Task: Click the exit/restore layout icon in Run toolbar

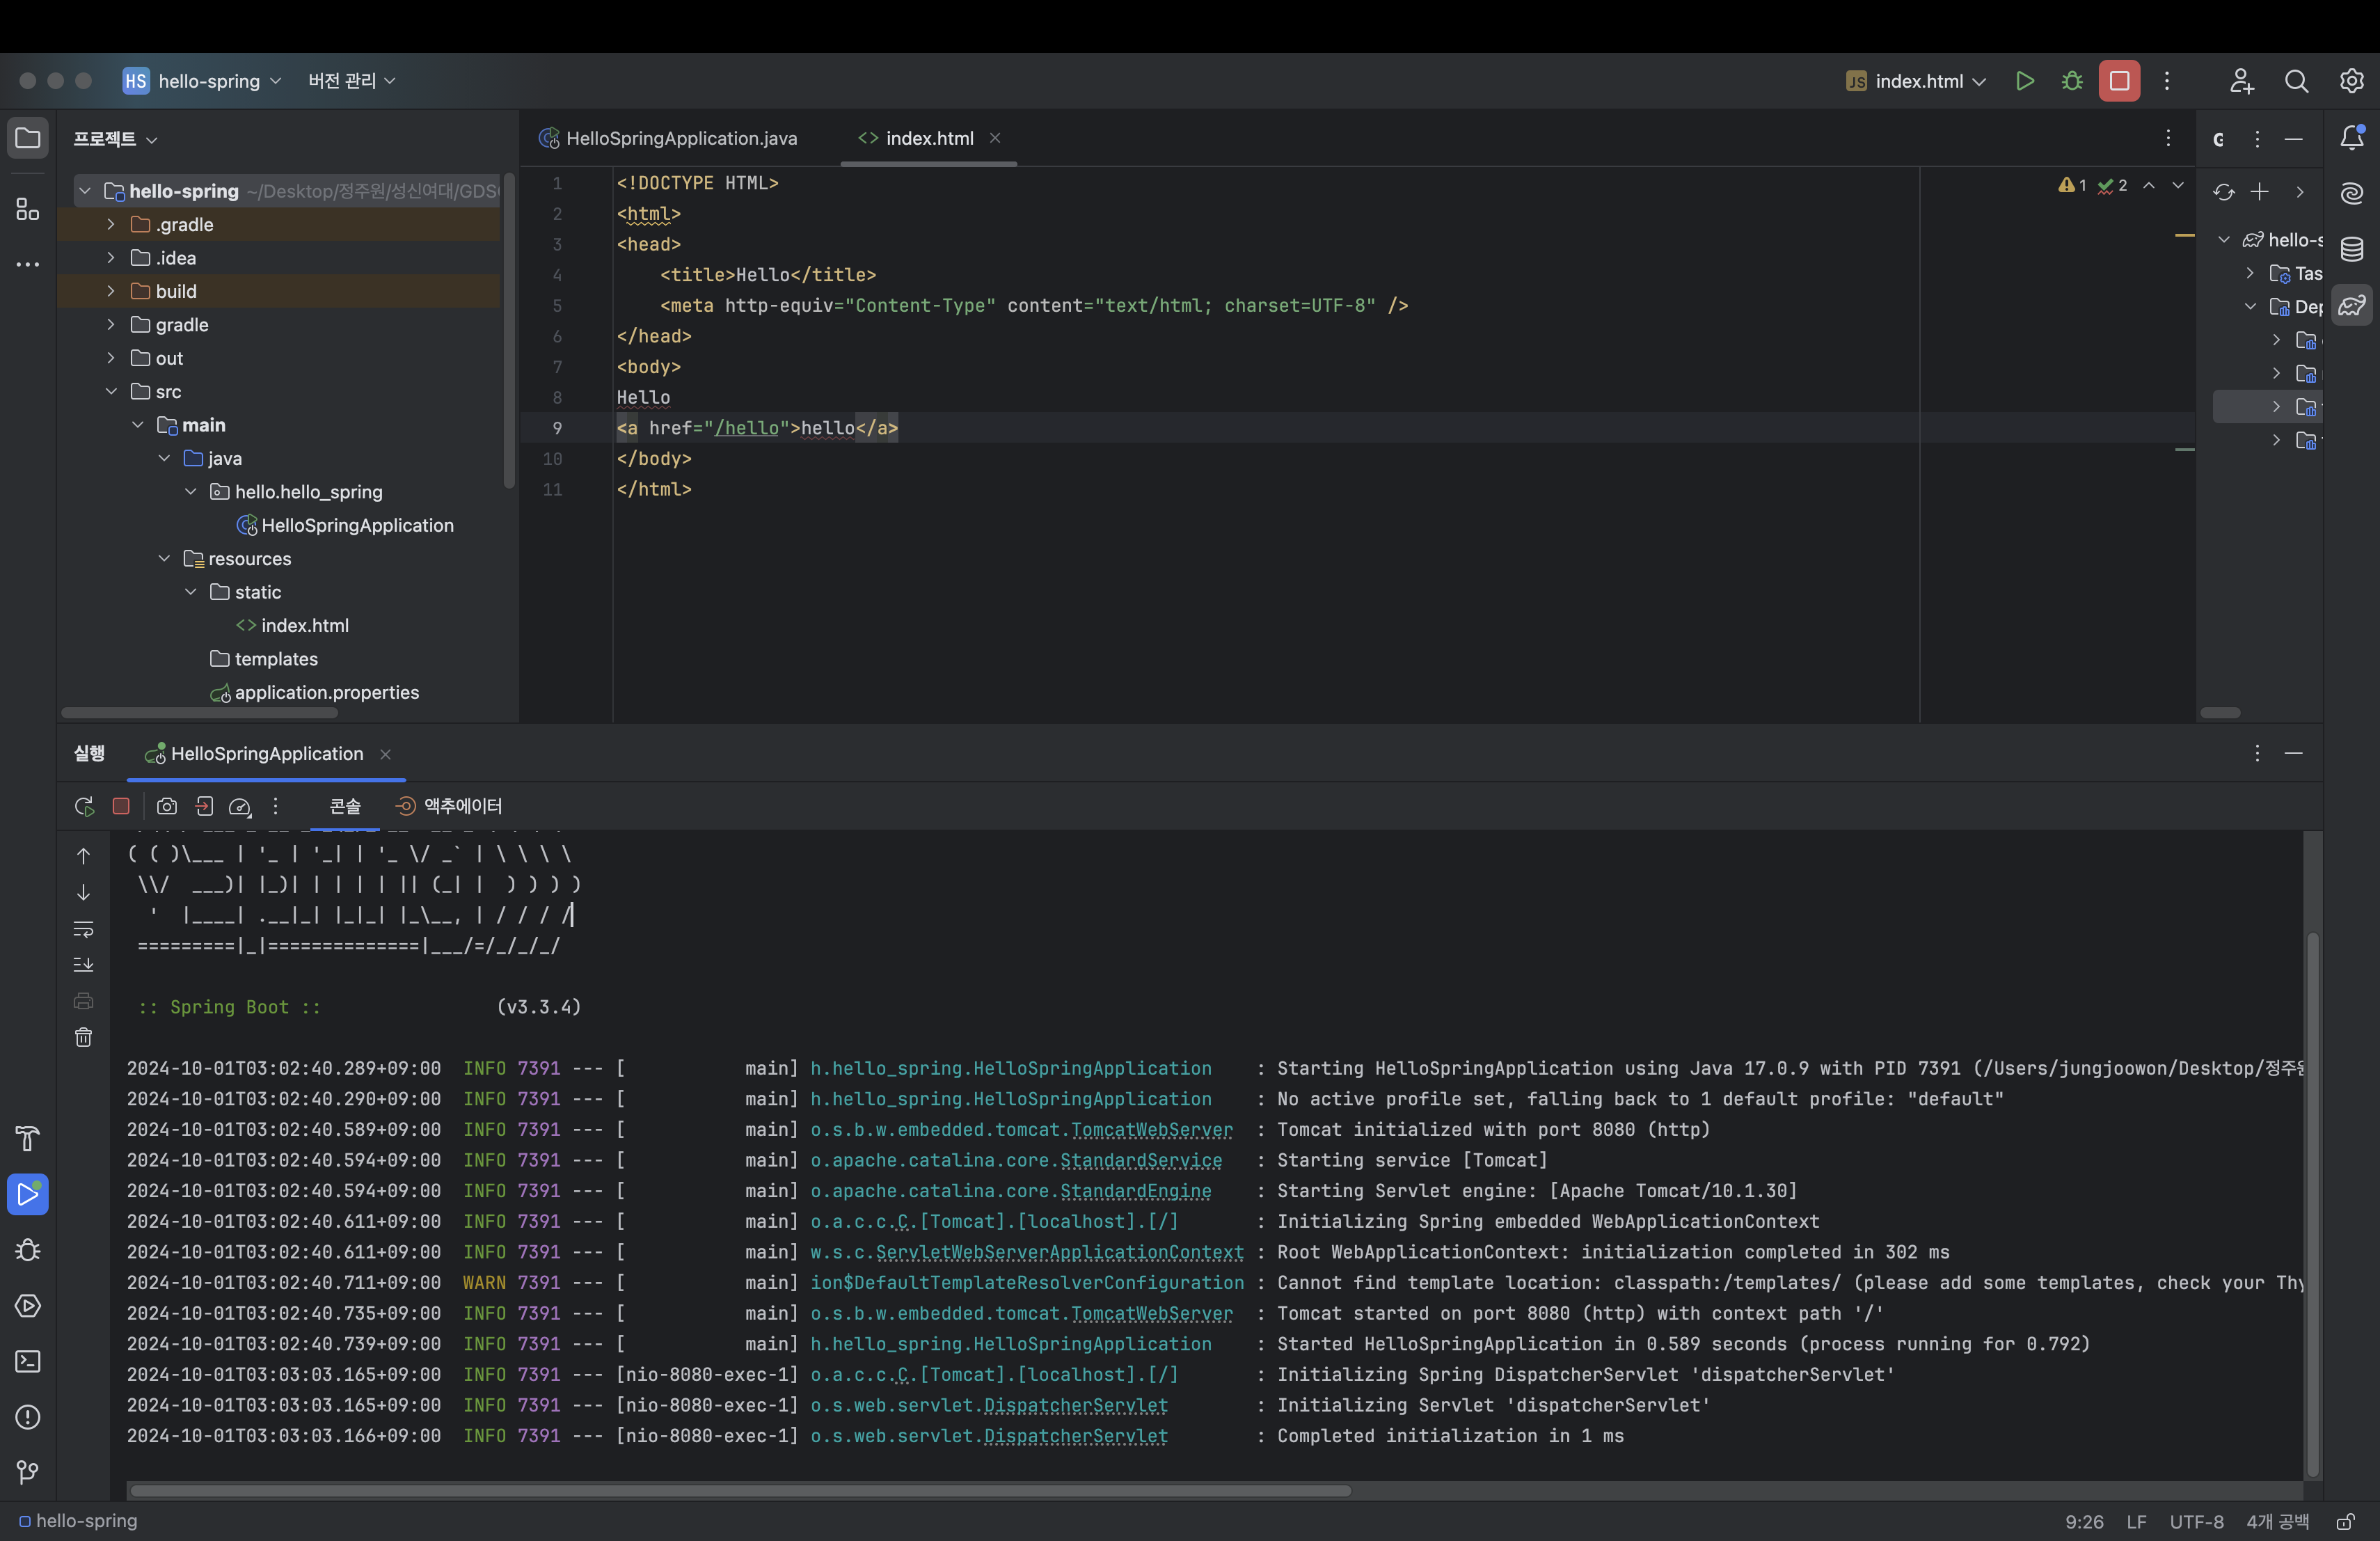Action: 204,806
